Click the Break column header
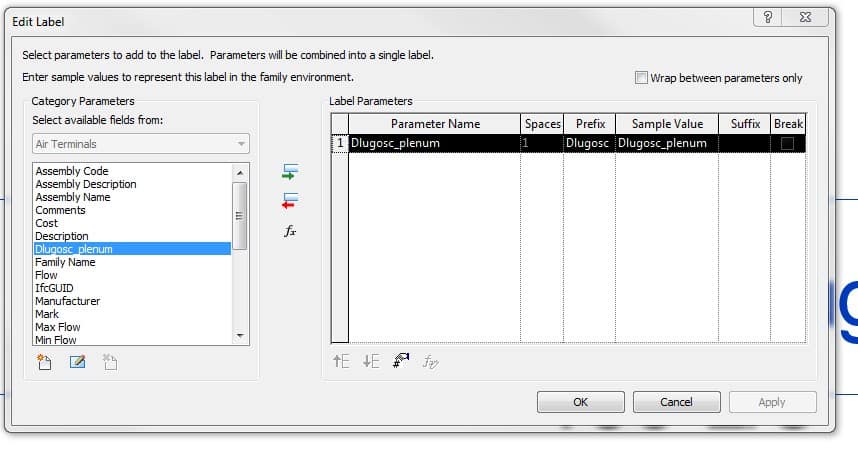Viewport: 858px width, 452px height. pos(788,124)
